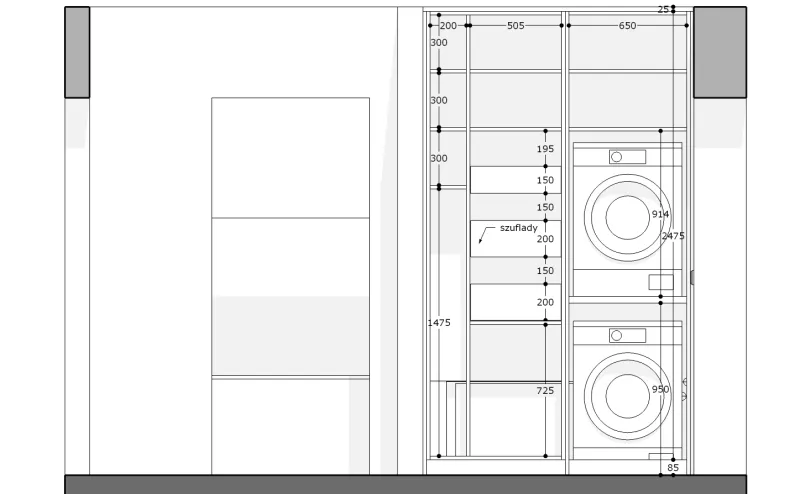800x494 pixels.
Task: Select the 650 width dimension label
Action: pos(627,26)
